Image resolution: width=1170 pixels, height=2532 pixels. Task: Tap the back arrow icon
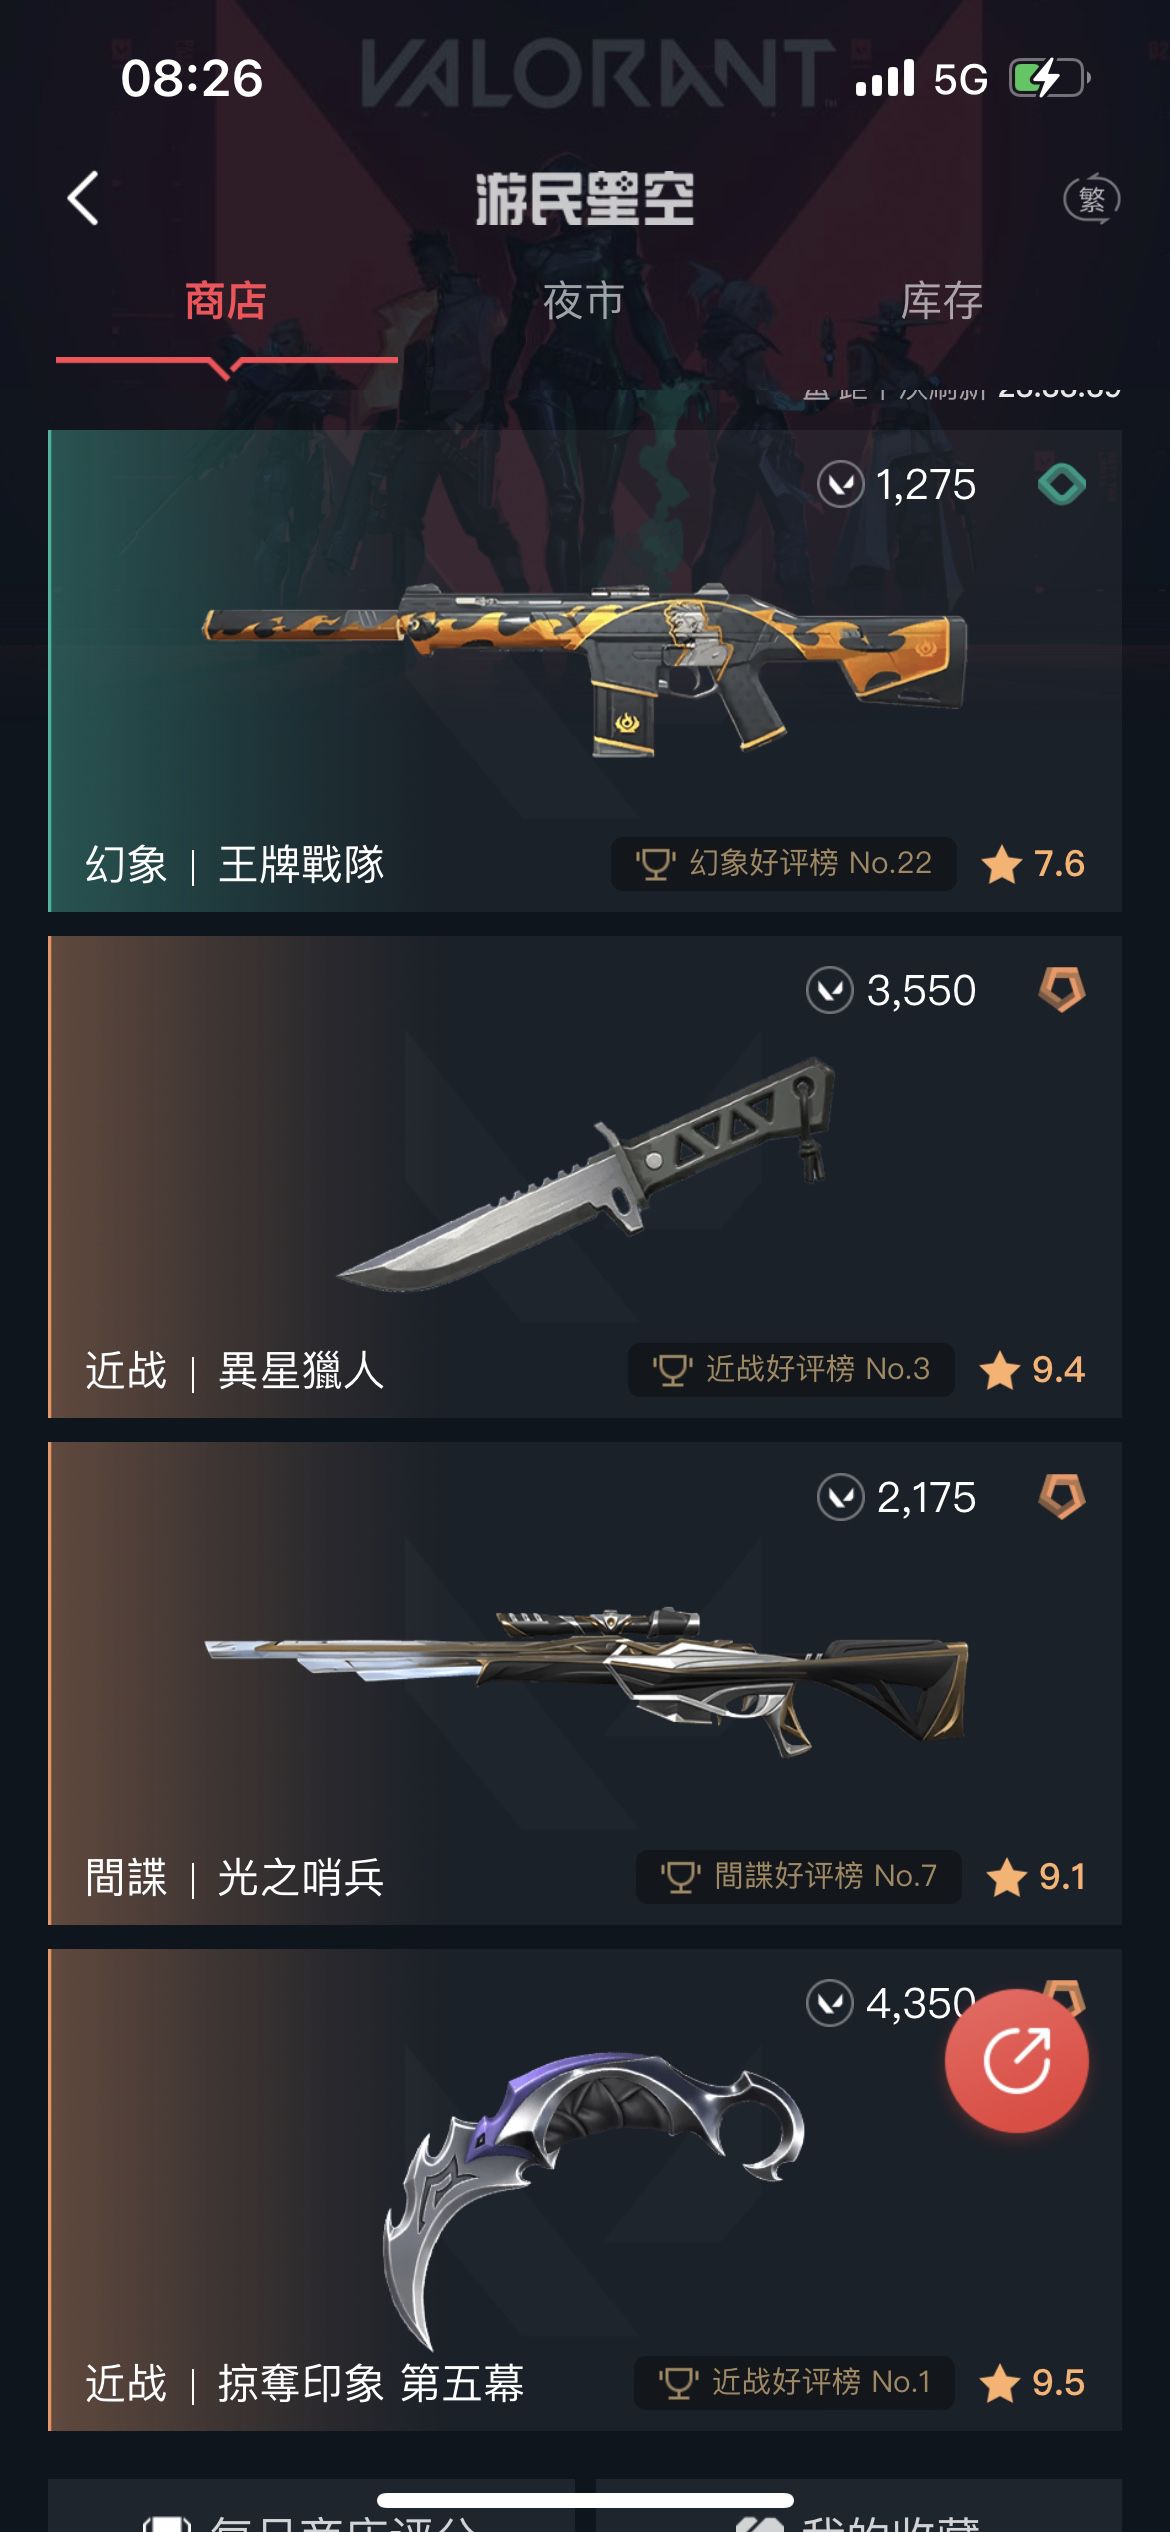point(84,198)
